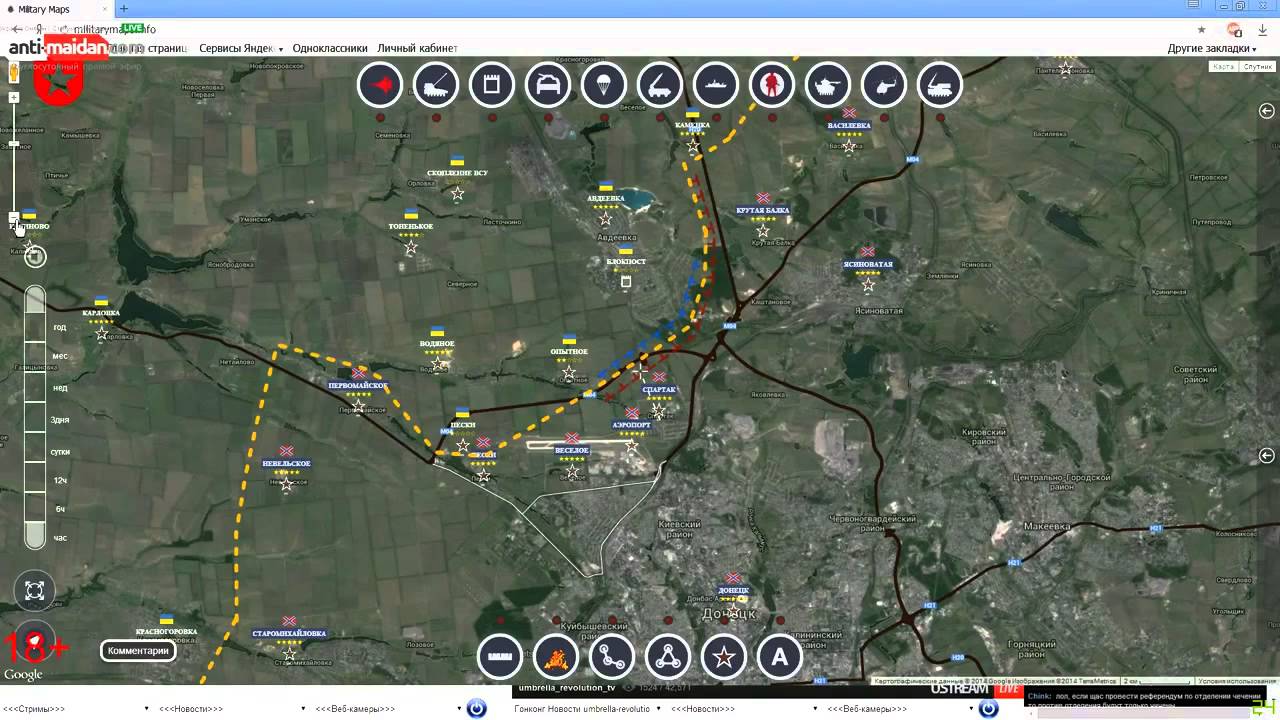Open the second <<<Веб-камеры>>> dropdown

(901, 709)
